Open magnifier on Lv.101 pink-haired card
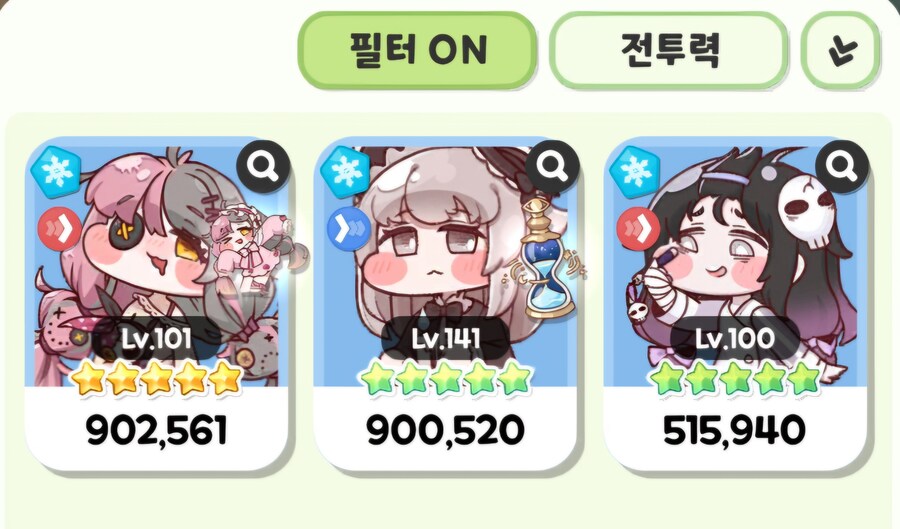The height and width of the screenshot is (529, 900). click(x=263, y=165)
